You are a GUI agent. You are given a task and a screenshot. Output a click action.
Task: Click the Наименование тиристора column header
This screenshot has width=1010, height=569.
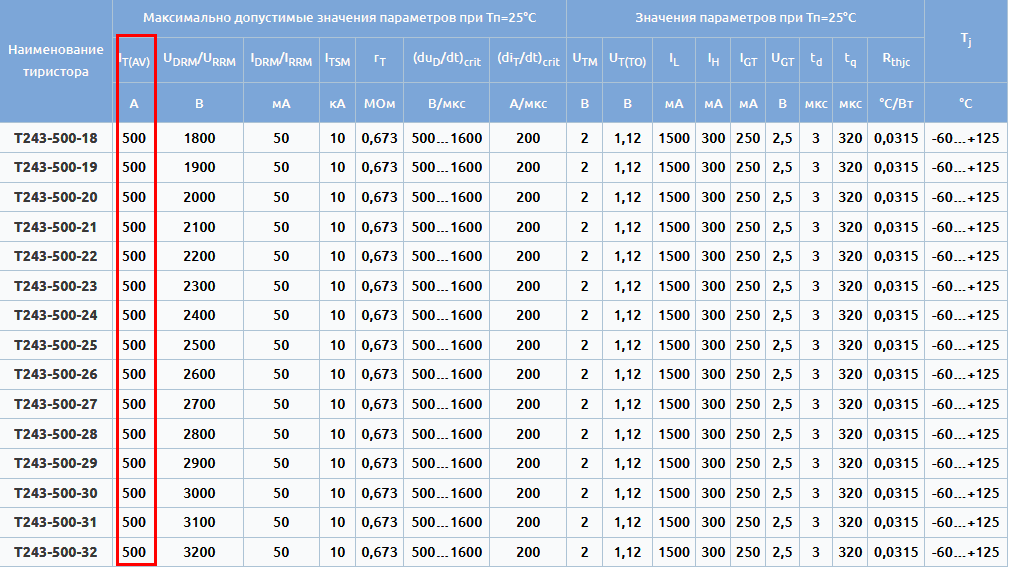click(56, 61)
